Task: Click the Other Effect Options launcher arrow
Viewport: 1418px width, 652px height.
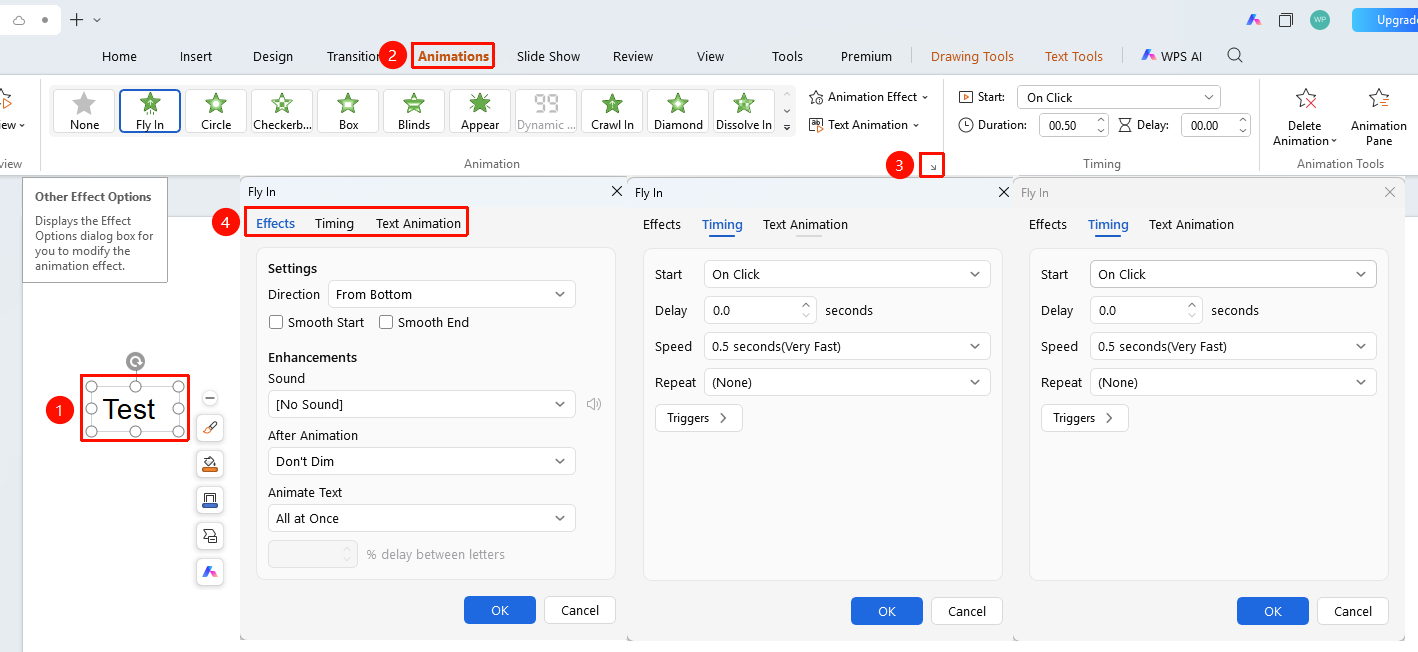Action: (x=932, y=166)
